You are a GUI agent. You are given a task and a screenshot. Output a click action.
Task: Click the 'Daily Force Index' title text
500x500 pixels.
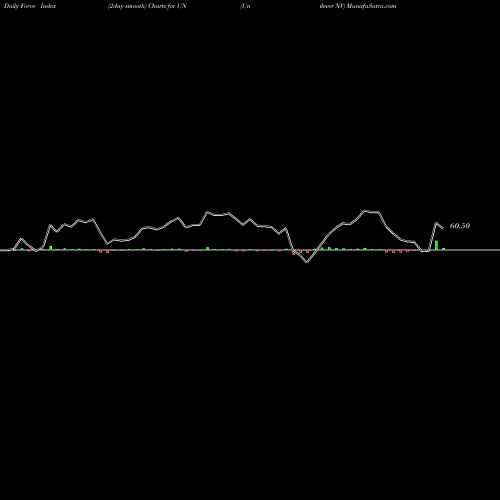[30, 6]
